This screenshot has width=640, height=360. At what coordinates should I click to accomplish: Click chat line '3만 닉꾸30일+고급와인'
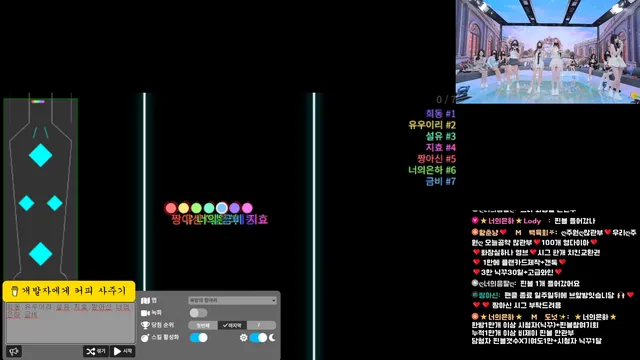(x=517, y=272)
